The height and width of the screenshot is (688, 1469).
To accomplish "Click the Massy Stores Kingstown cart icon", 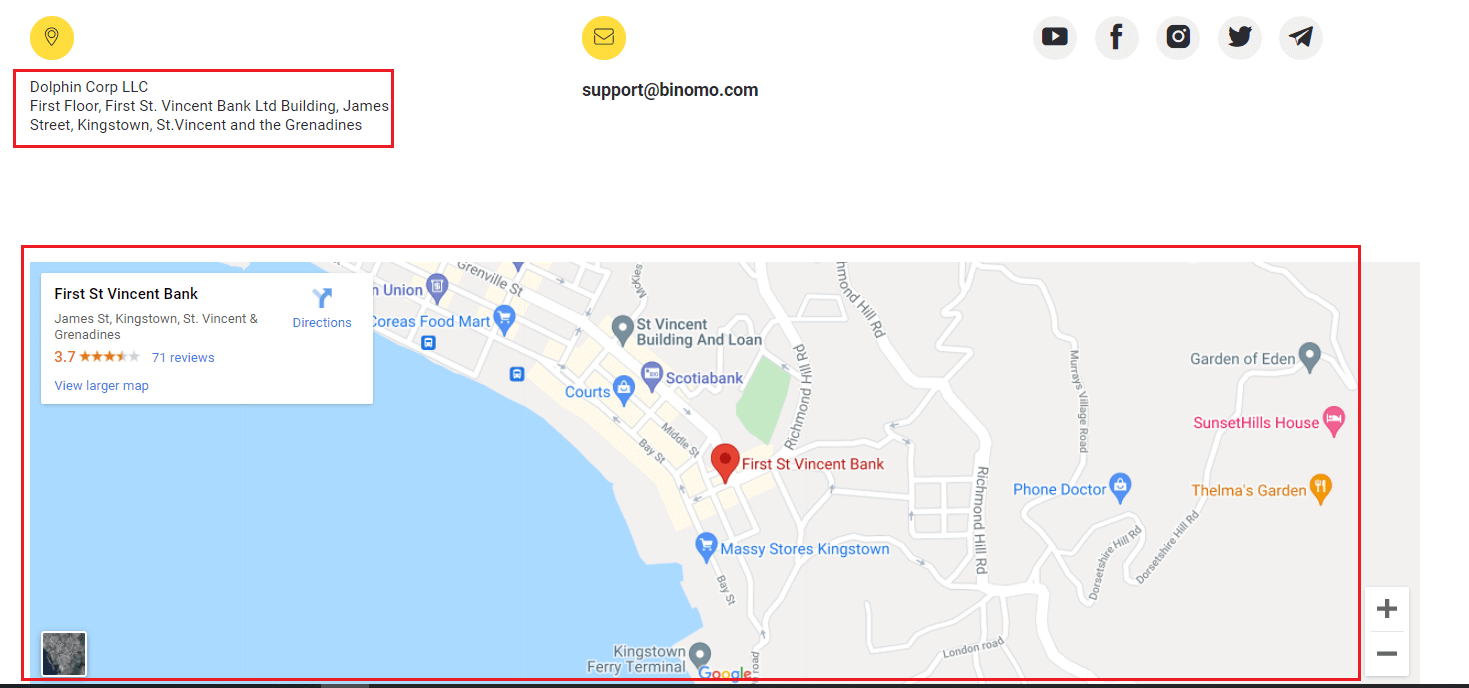I will point(707,546).
